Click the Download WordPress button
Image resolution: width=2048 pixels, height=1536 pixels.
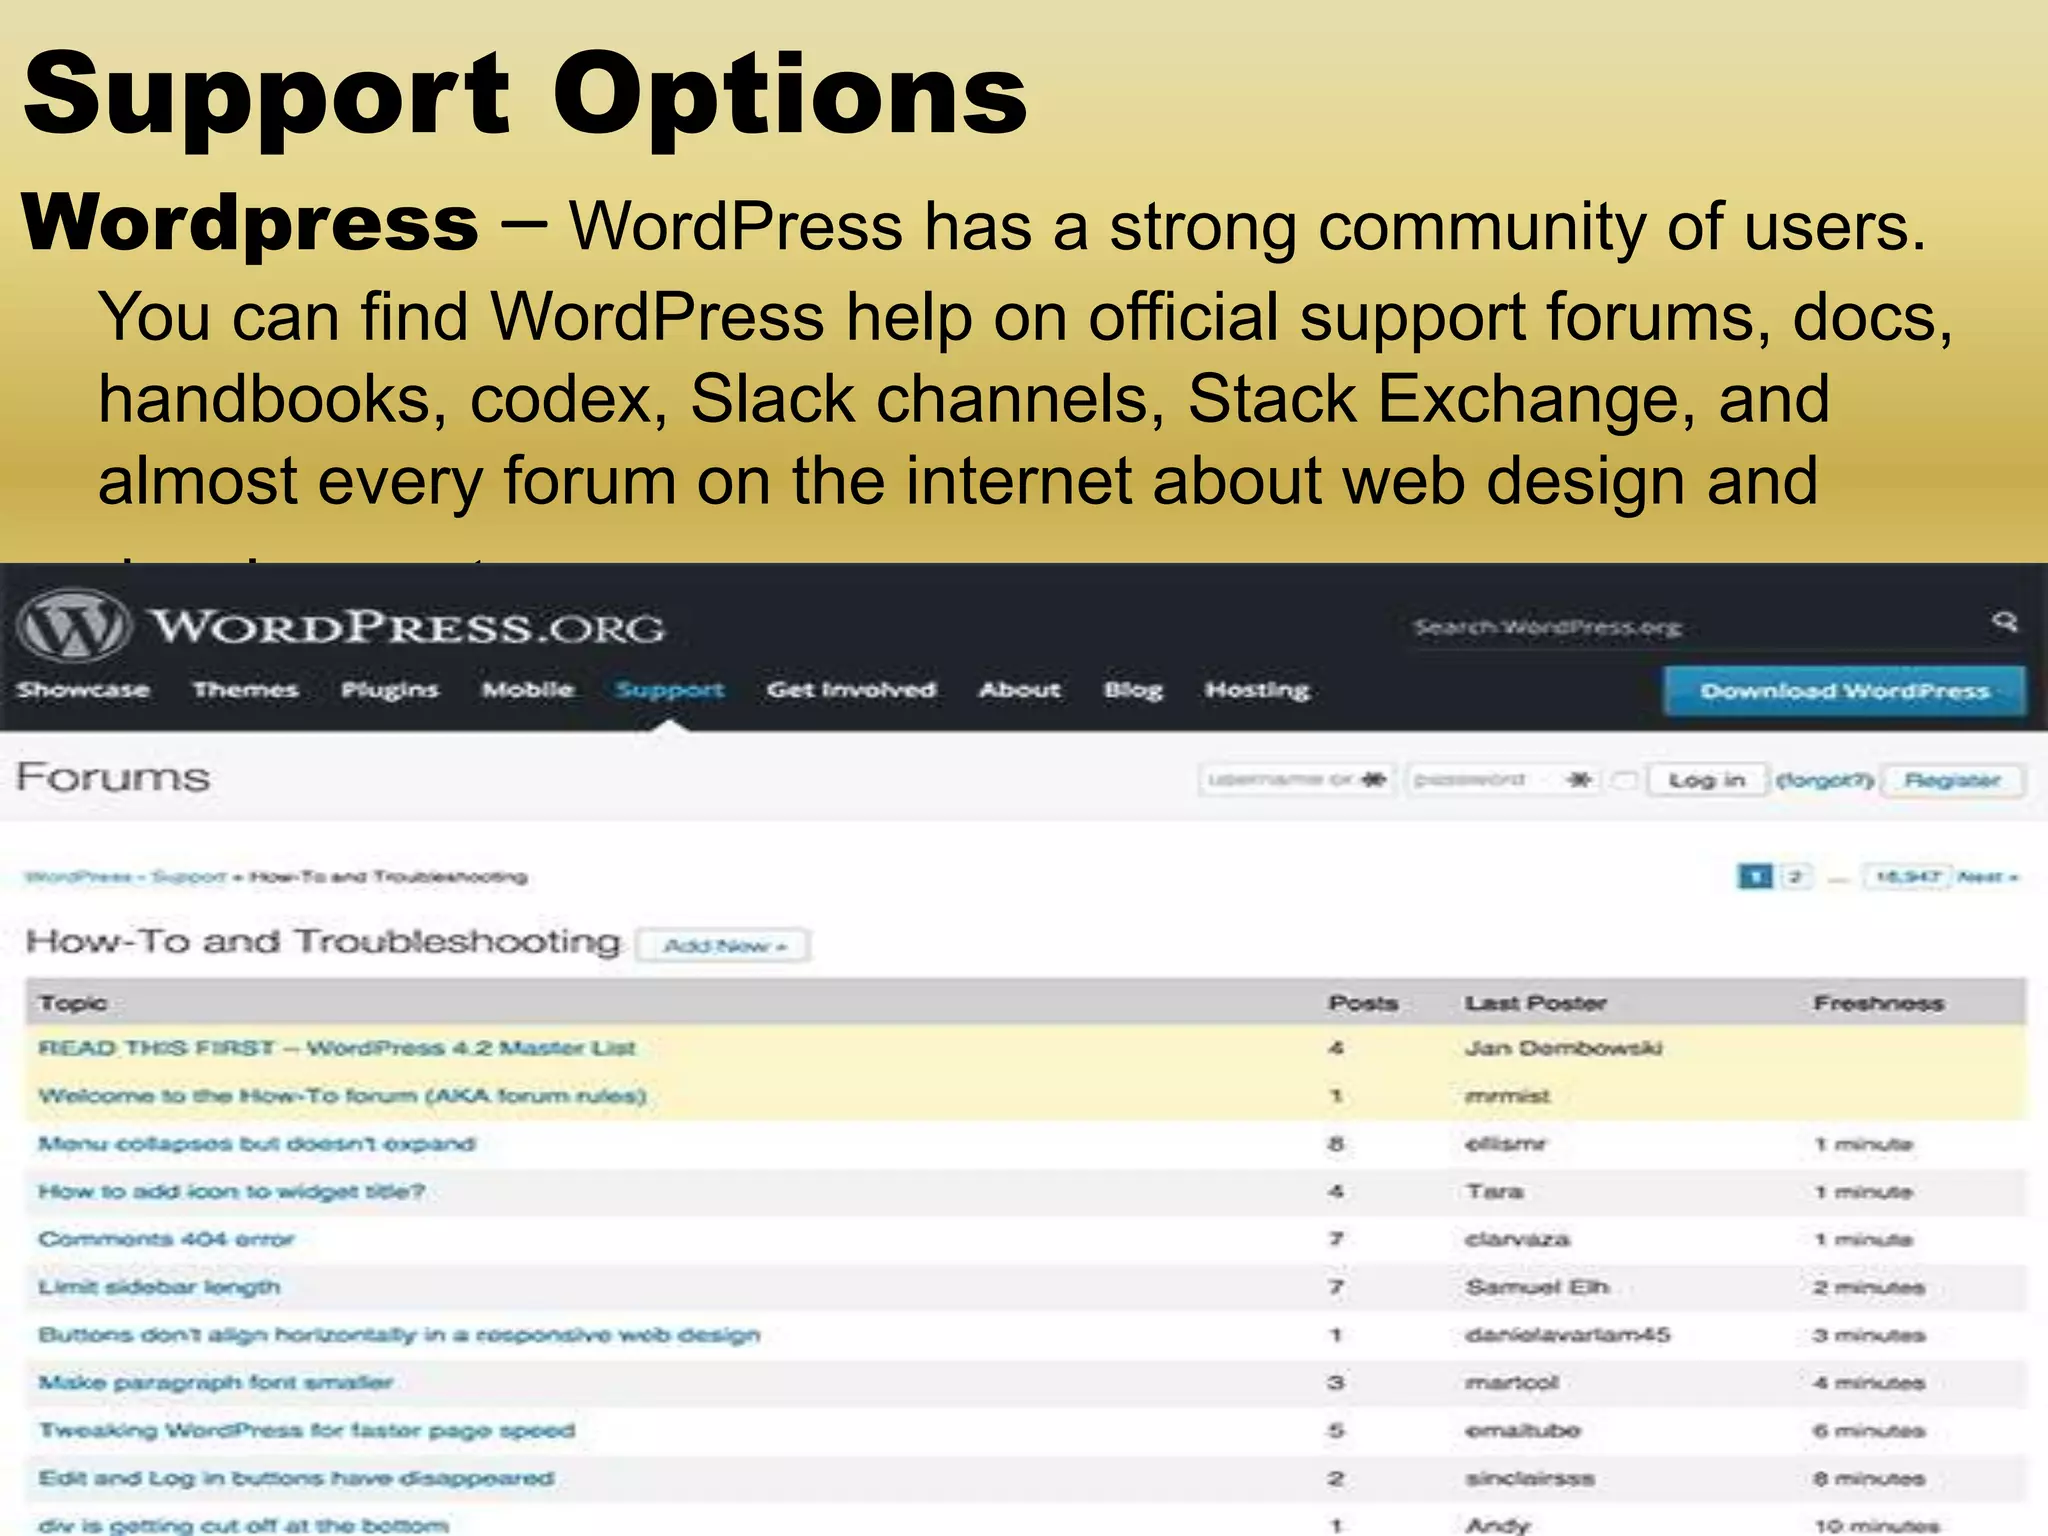pos(1845,691)
